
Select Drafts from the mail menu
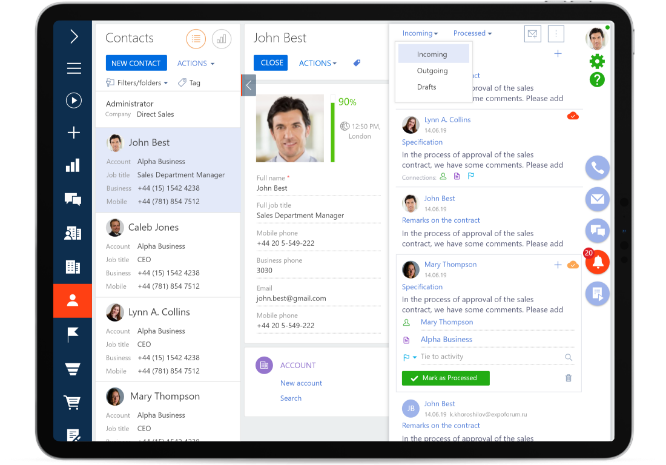tap(427, 87)
